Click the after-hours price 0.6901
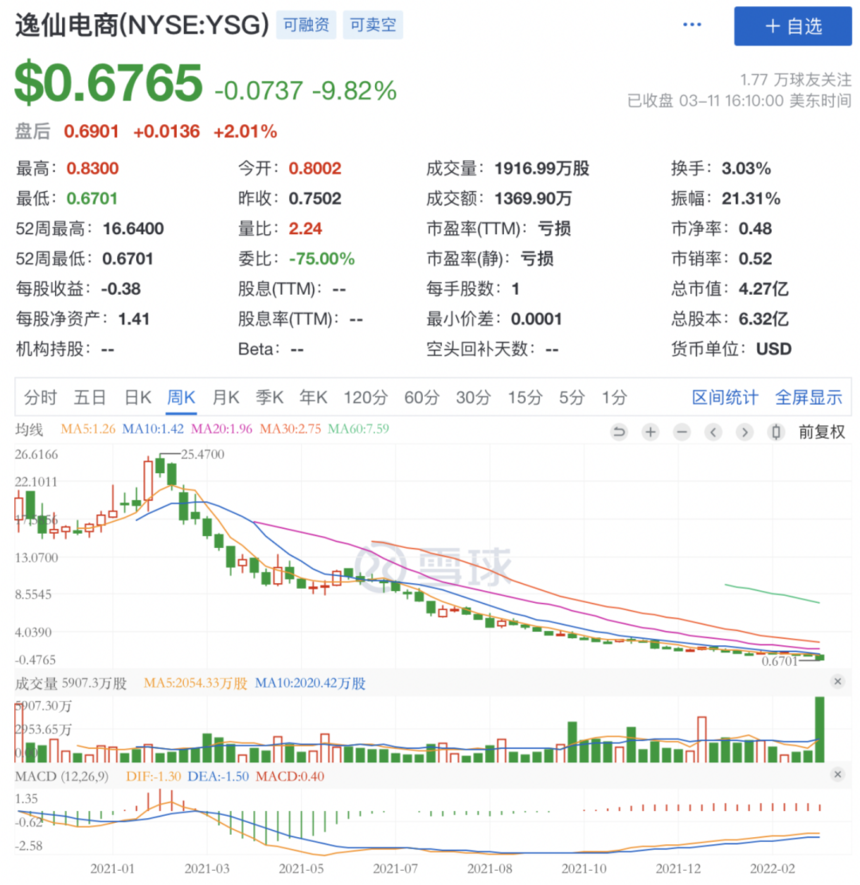860x885 pixels. (91, 132)
